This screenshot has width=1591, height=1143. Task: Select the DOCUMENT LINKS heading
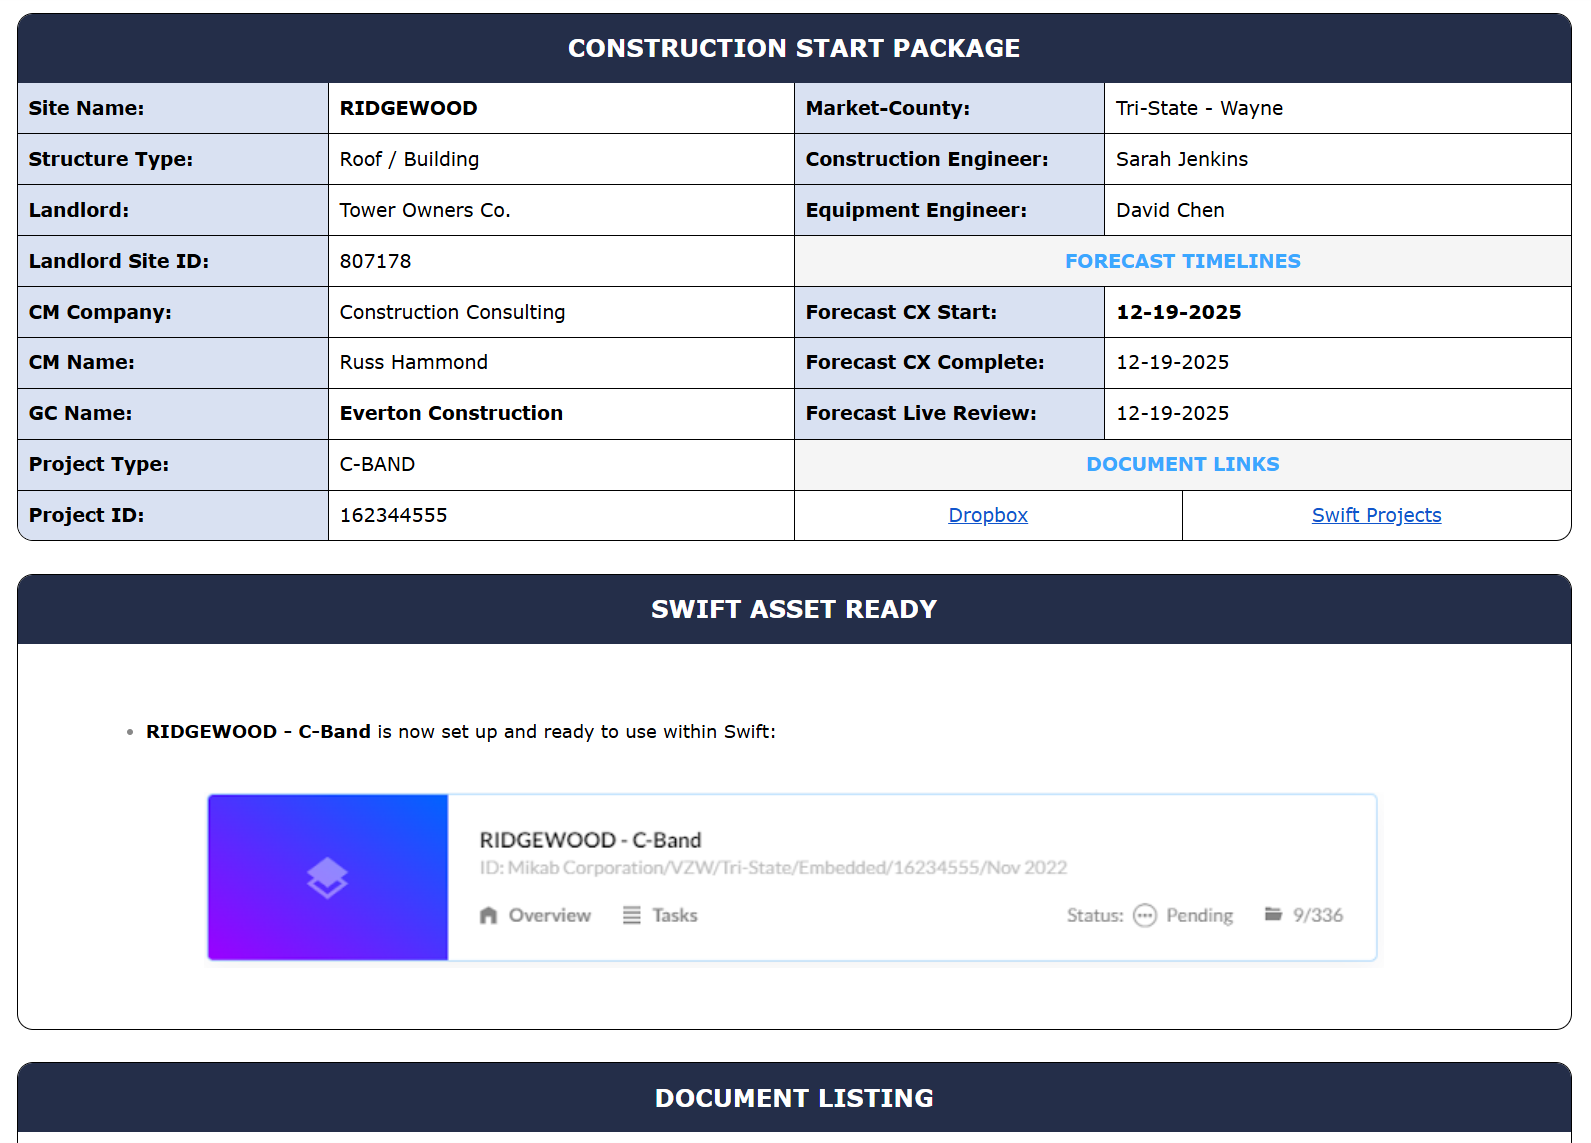click(1182, 464)
